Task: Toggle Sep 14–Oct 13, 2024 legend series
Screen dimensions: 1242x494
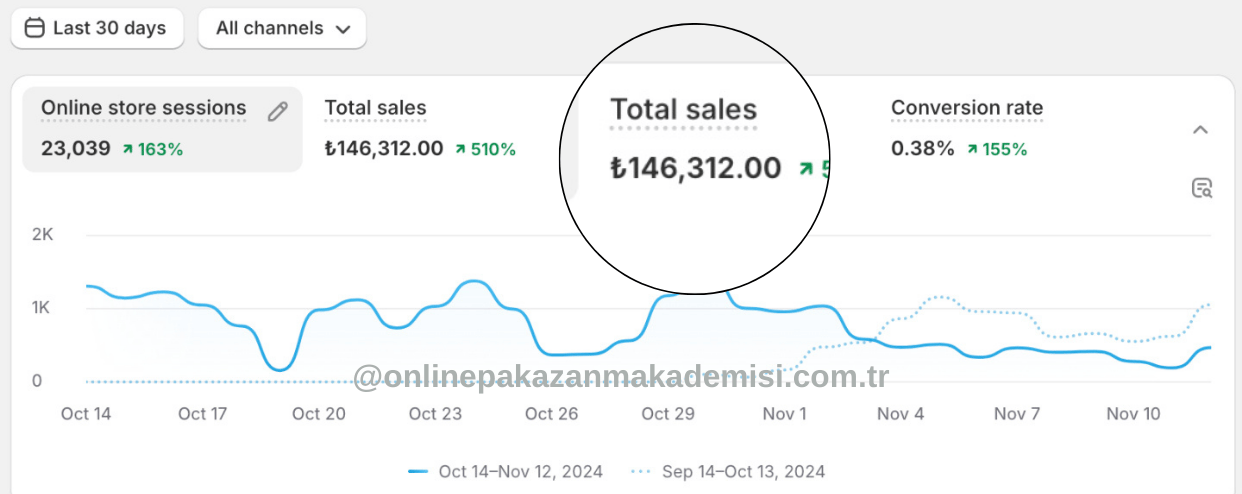Action: [729, 471]
